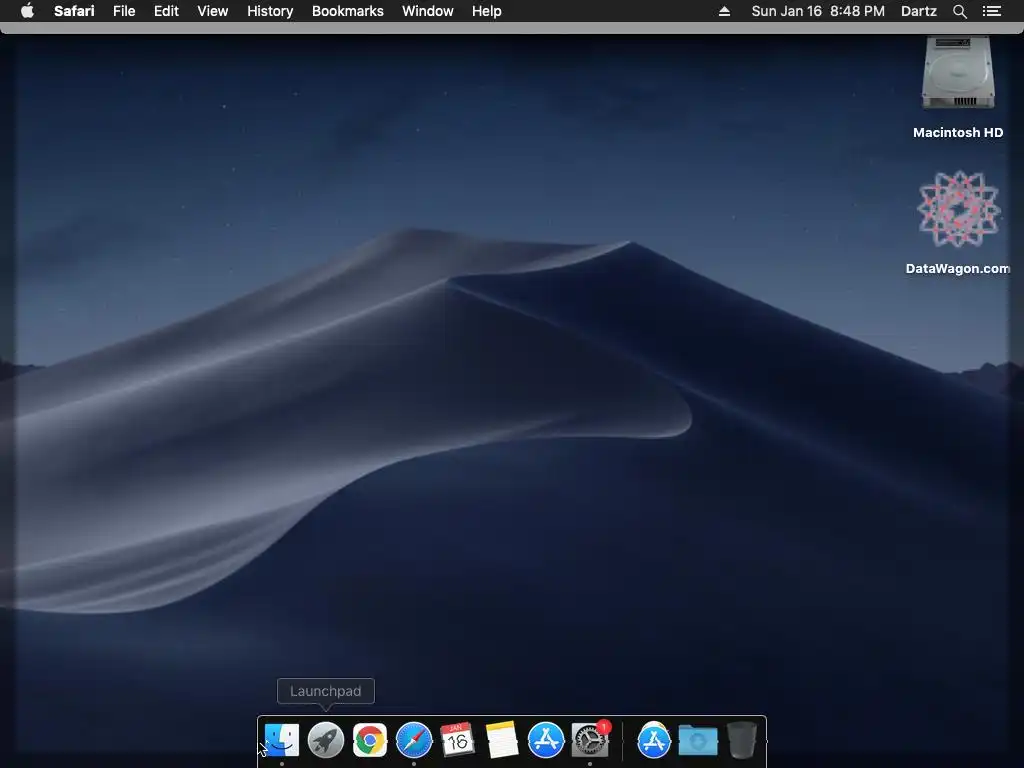The width and height of the screenshot is (1024, 768).
Task: Open Google Chrome from the Dock
Action: (x=370, y=740)
